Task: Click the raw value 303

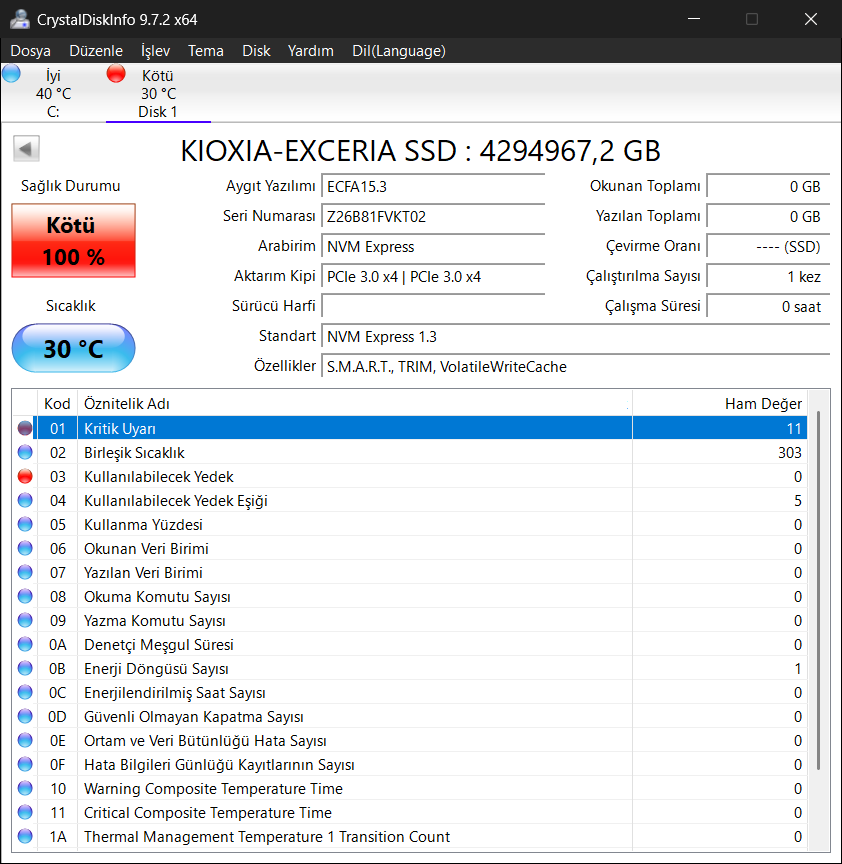Action: 790,452
